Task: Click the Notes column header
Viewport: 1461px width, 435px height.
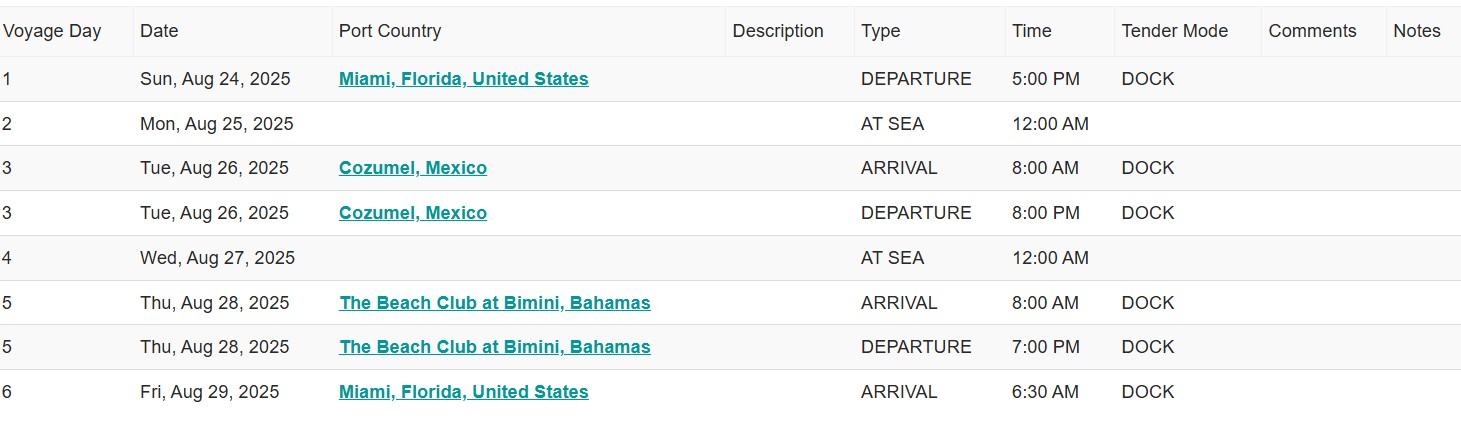Action: click(x=1417, y=31)
